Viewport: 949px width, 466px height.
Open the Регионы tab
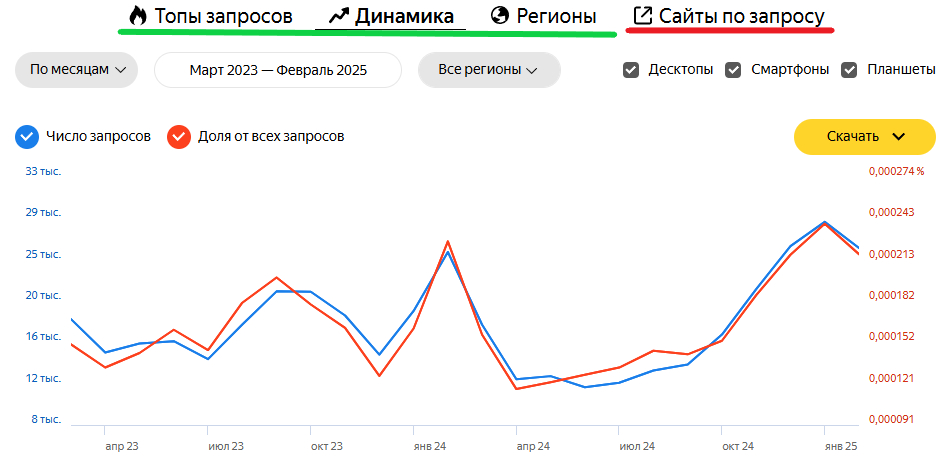click(556, 17)
